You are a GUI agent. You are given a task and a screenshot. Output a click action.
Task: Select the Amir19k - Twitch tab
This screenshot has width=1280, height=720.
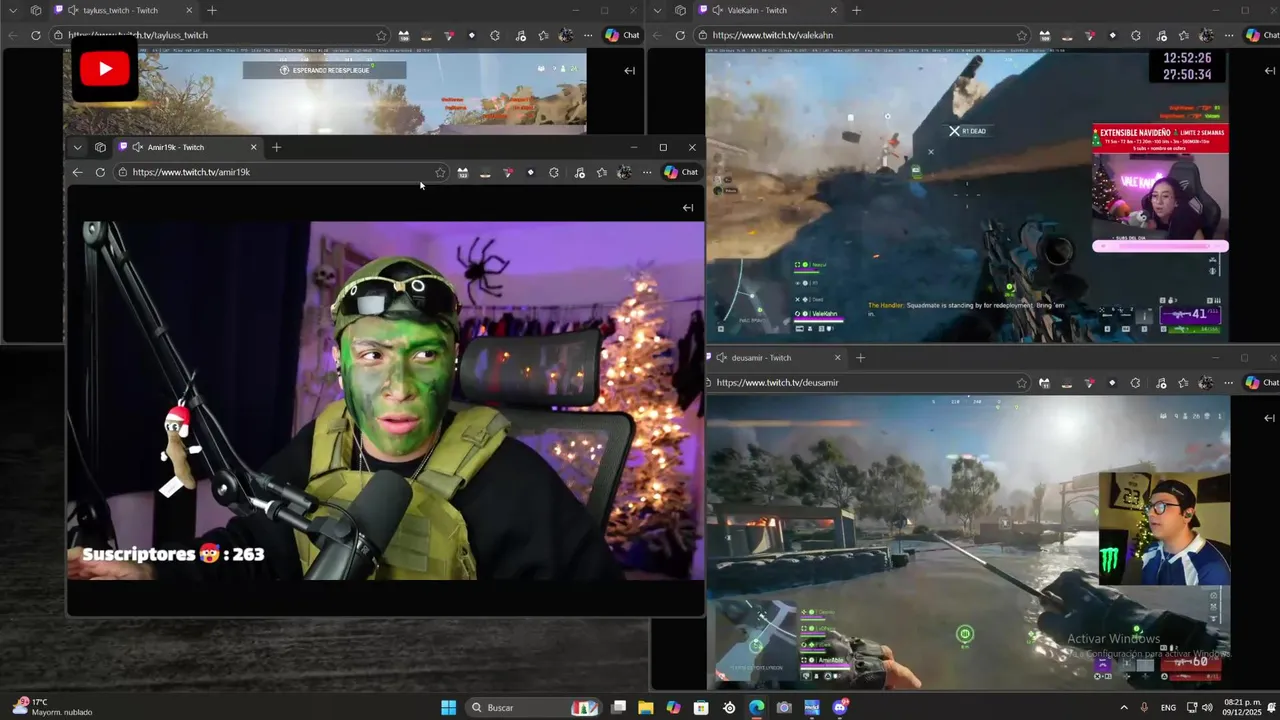(188, 147)
